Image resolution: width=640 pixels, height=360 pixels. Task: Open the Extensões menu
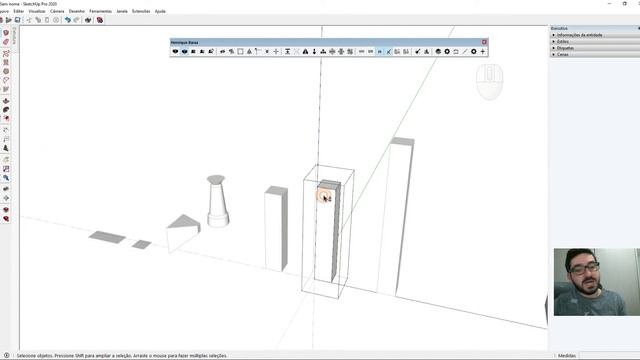141,11
